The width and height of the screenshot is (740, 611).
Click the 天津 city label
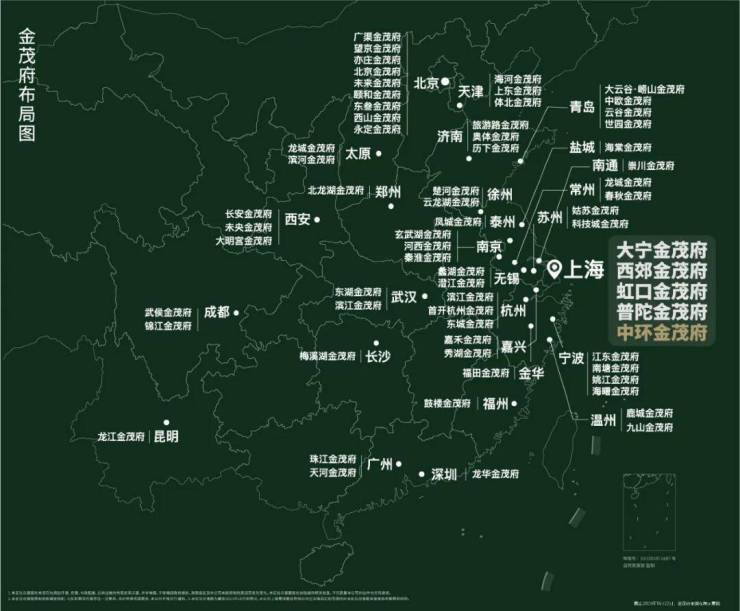click(x=471, y=92)
